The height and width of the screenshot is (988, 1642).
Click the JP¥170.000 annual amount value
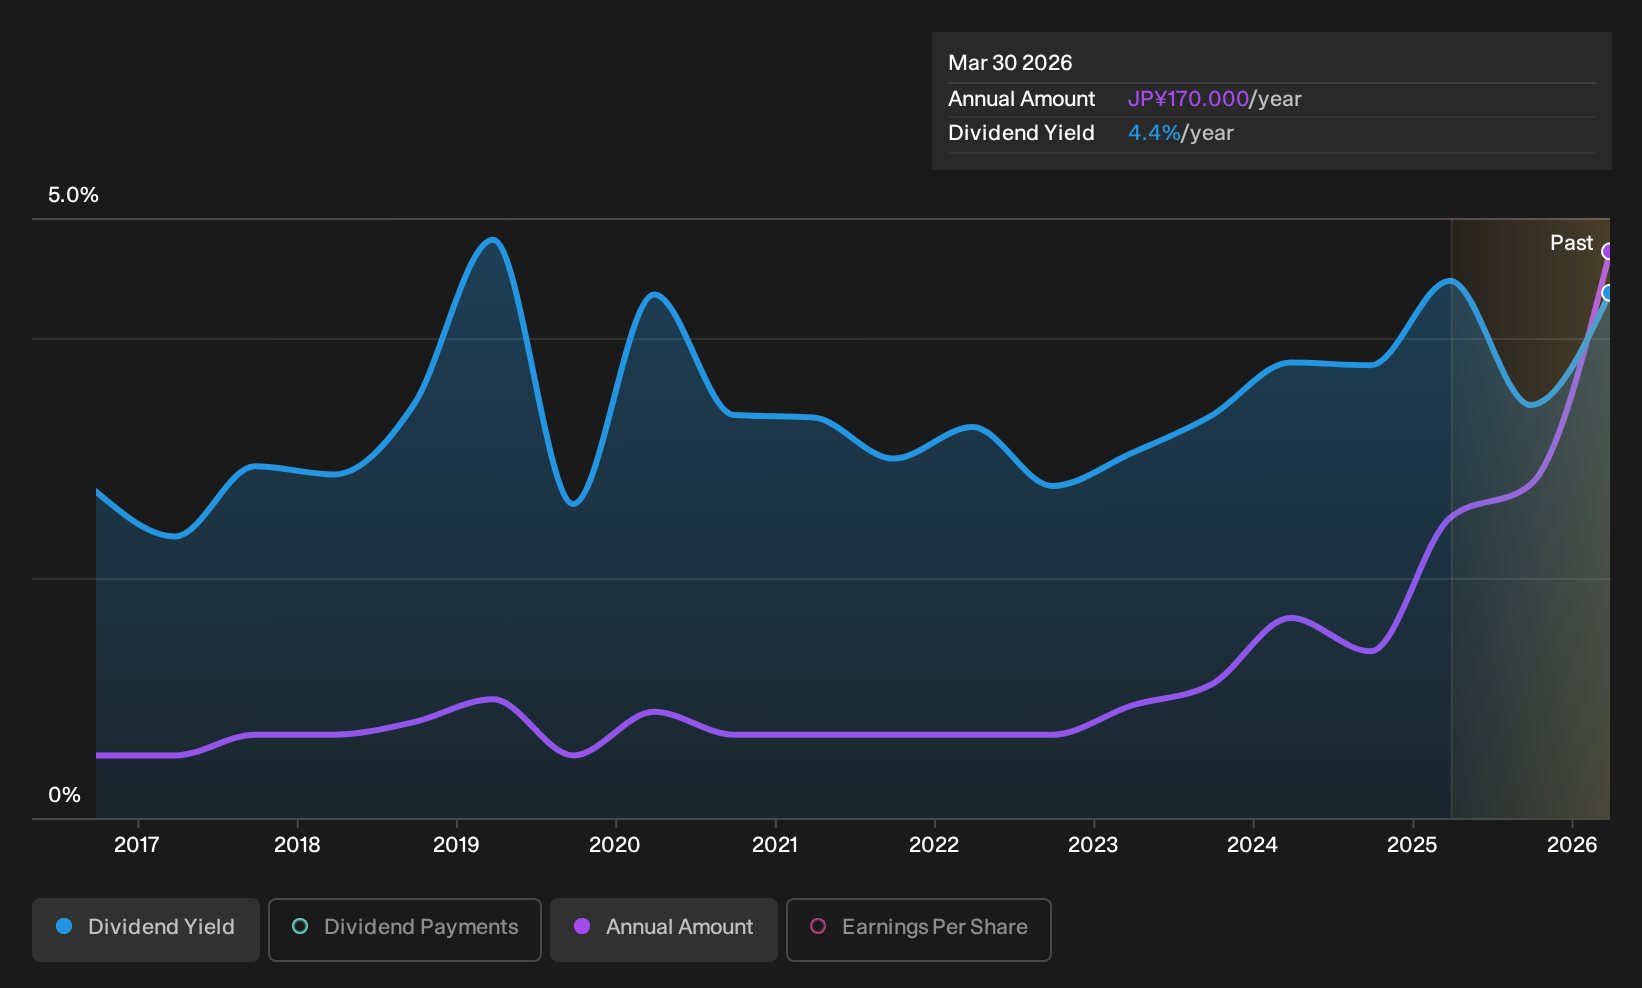1188,99
